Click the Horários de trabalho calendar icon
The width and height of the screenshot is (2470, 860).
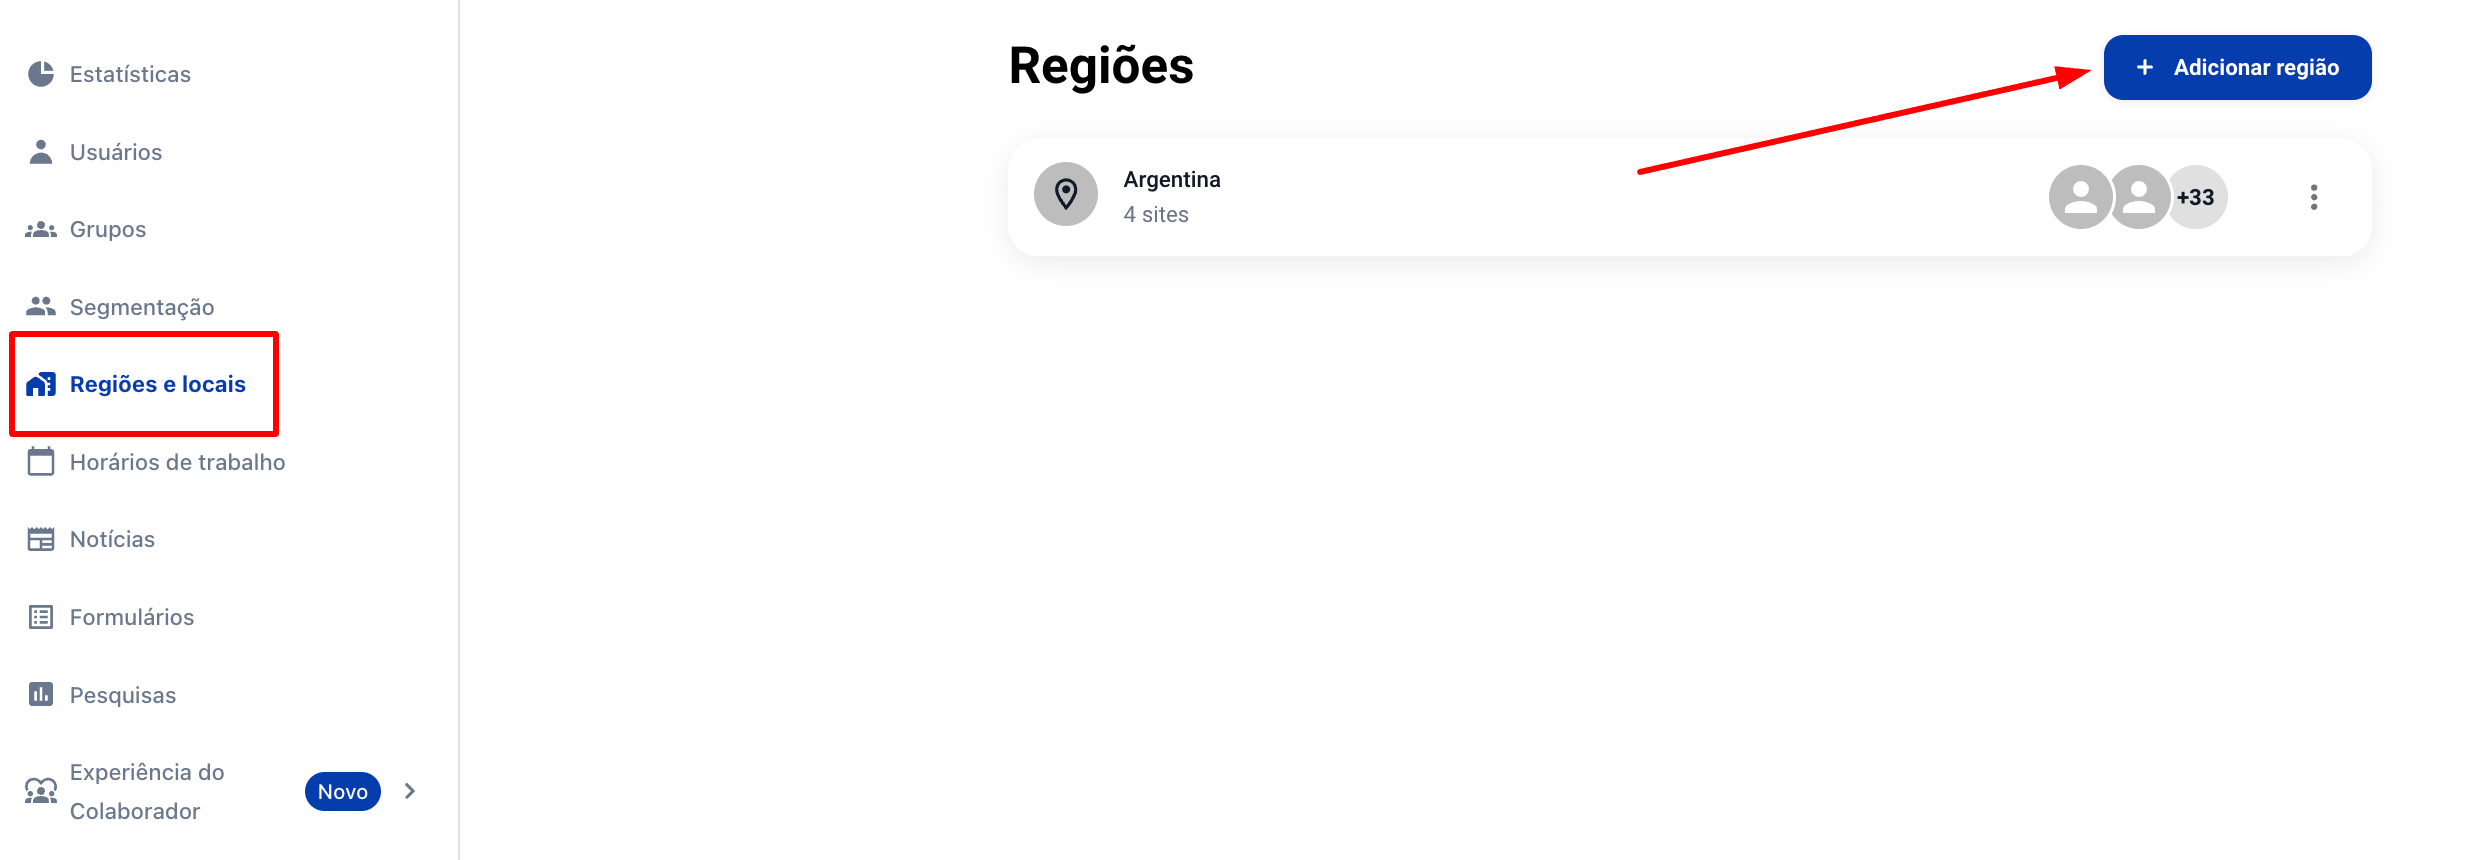click(x=41, y=461)
